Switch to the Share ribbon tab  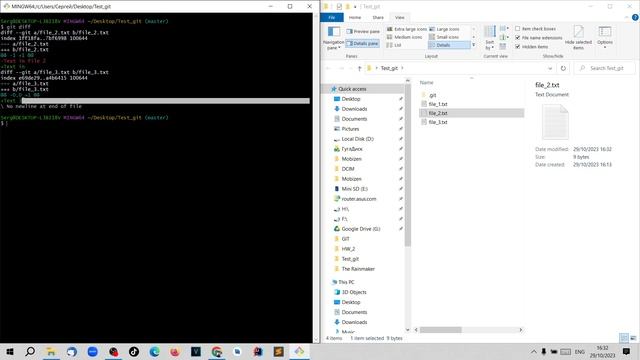click(x=378, y=18)
